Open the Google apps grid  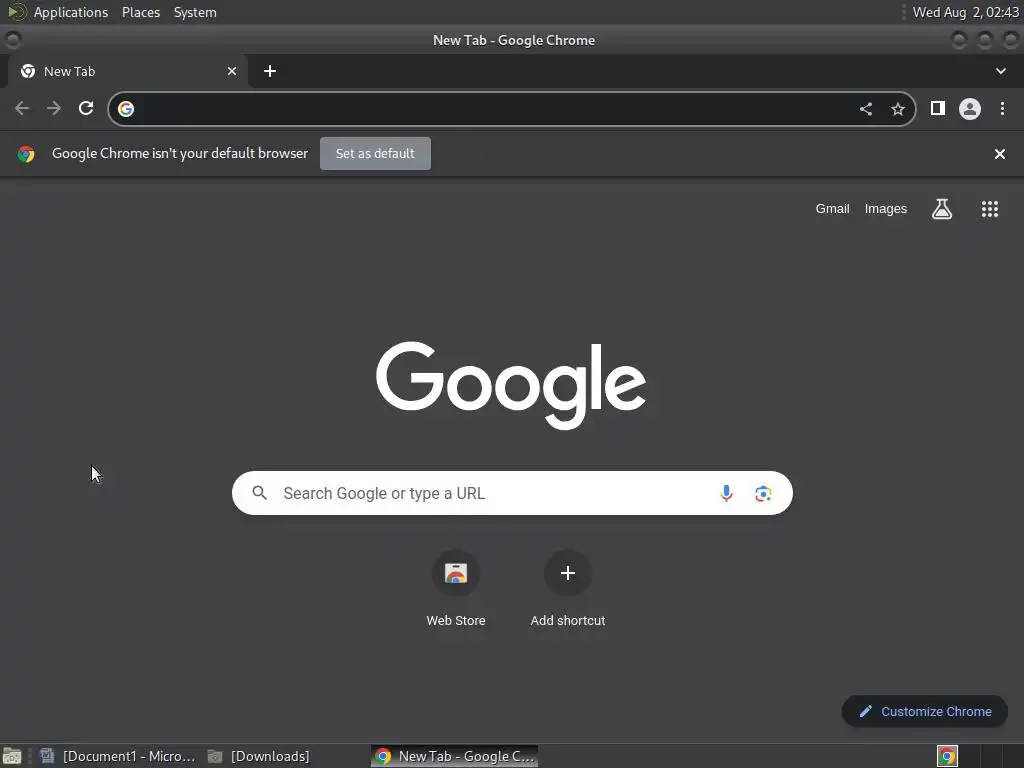point(990,209)
